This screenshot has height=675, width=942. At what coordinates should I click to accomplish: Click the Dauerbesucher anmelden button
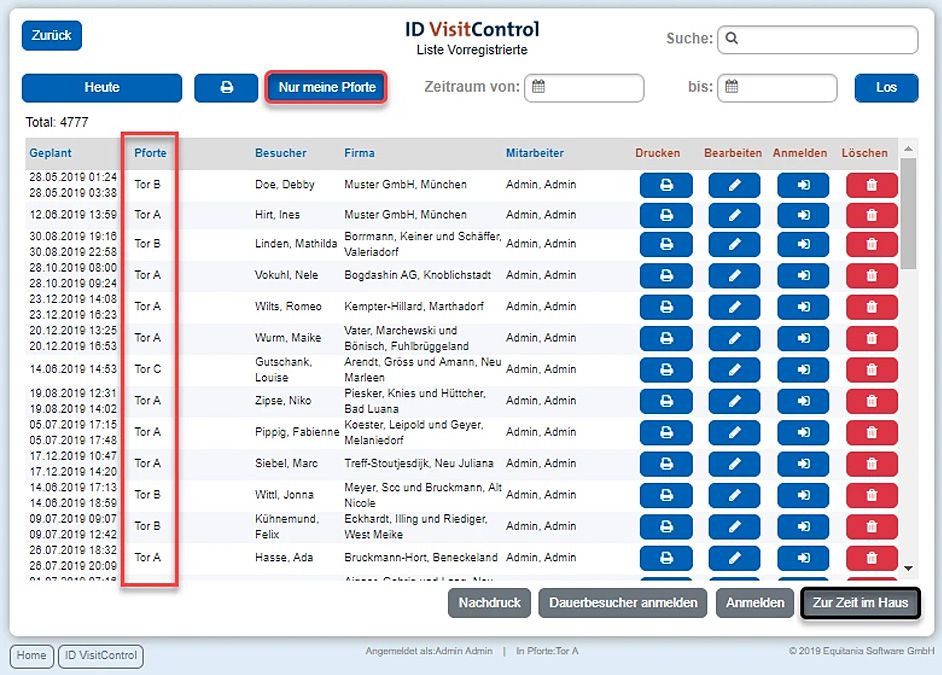[x=623, y=603]
